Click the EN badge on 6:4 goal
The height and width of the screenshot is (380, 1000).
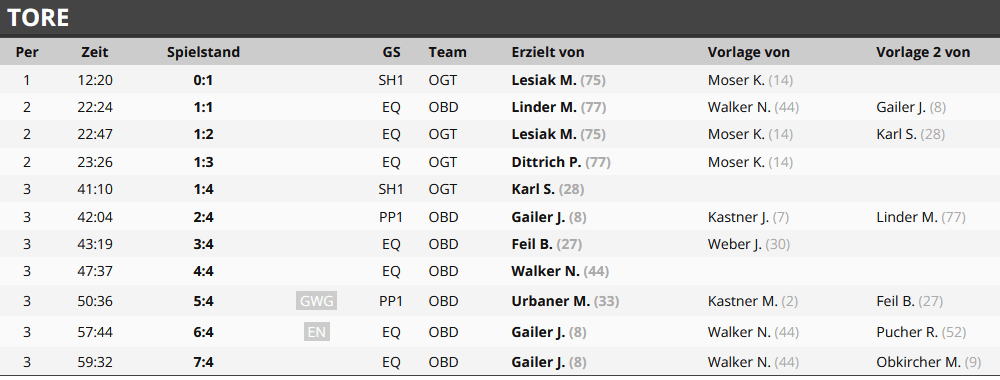click(x=317, y=332)
